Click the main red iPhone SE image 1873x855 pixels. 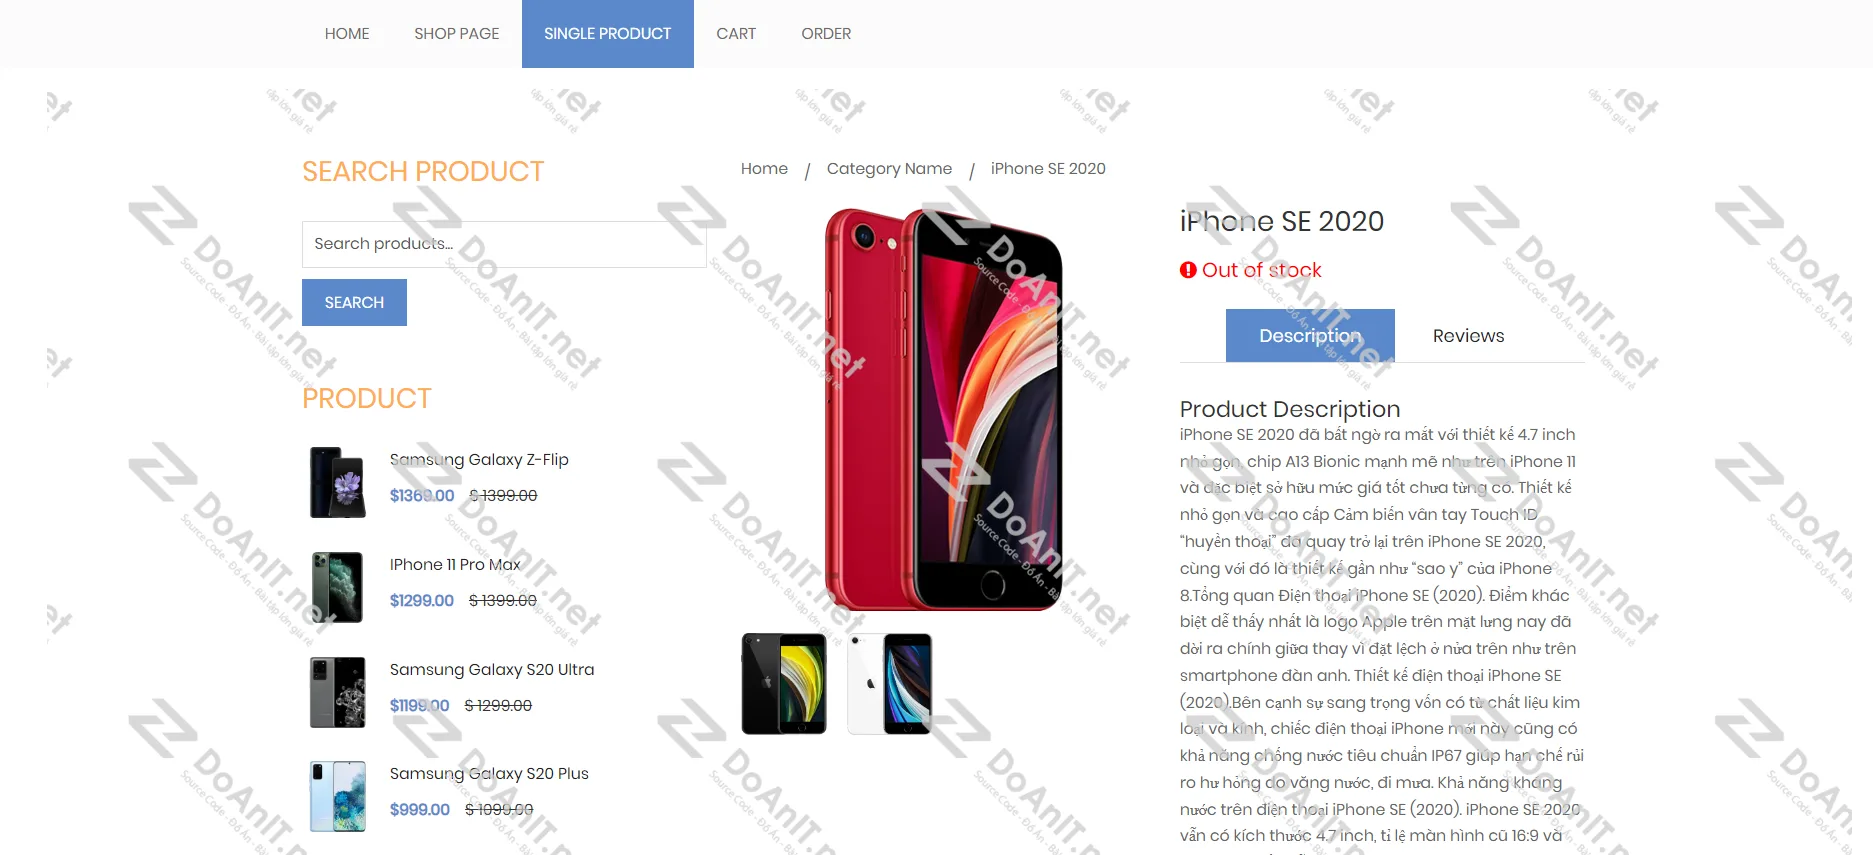pos(944,409)
